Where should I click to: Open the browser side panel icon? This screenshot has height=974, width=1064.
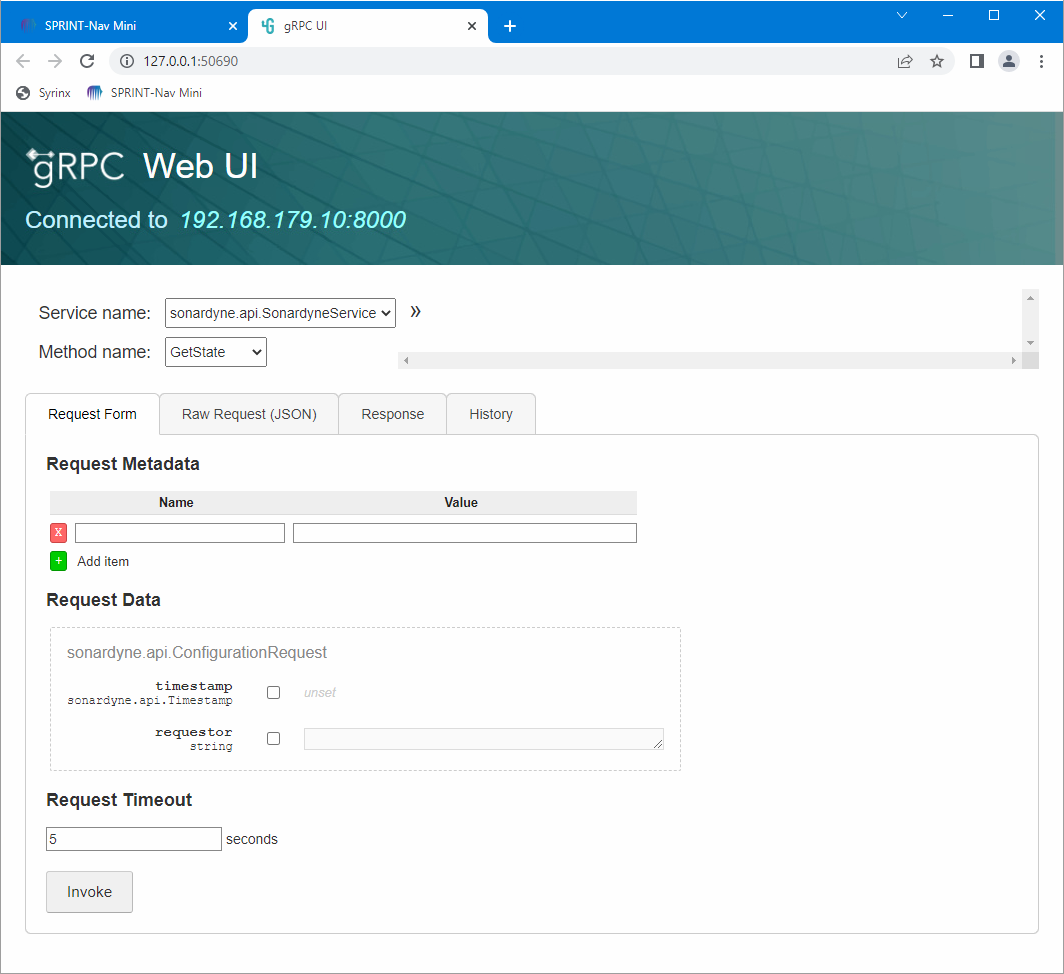click(x=977, y=61)
